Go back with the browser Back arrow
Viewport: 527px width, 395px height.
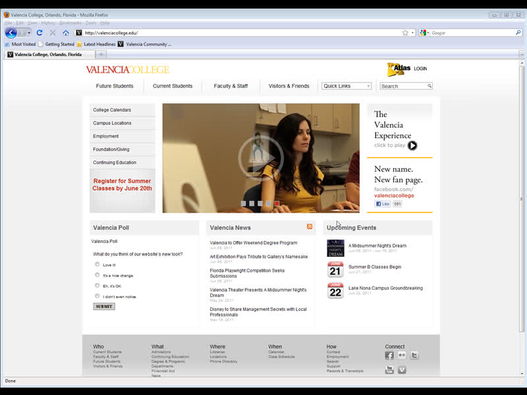click(x=11, y=33)
